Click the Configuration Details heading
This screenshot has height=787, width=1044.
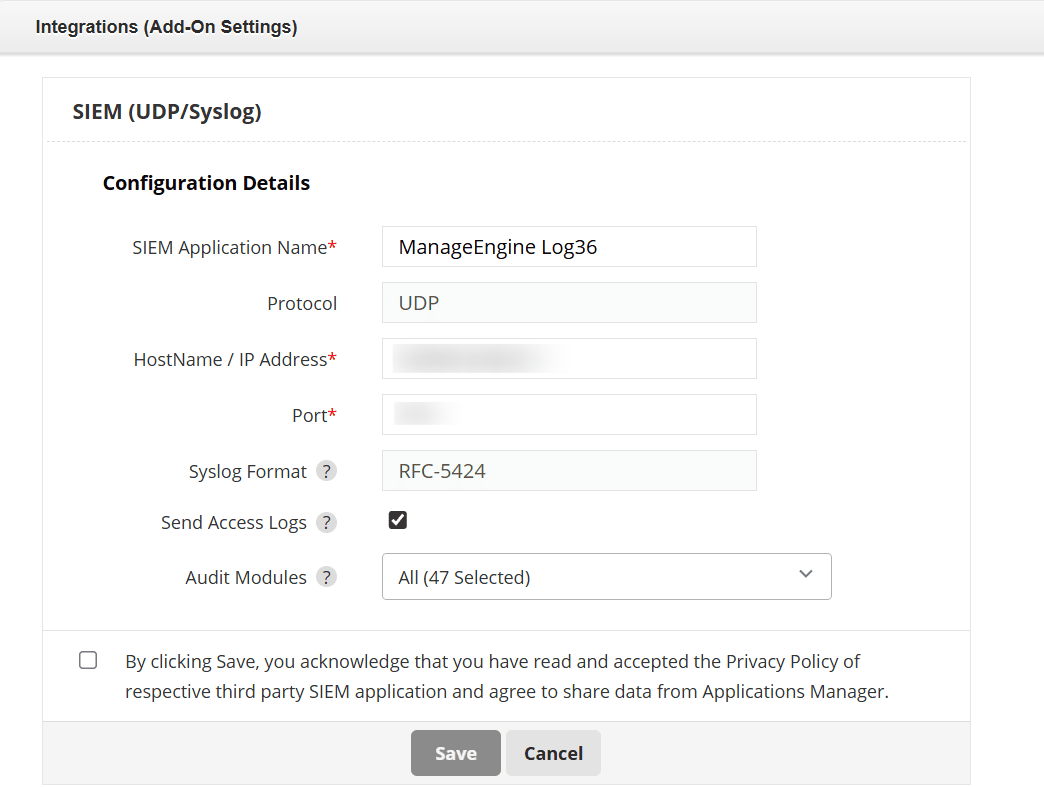tap(206, 183)
